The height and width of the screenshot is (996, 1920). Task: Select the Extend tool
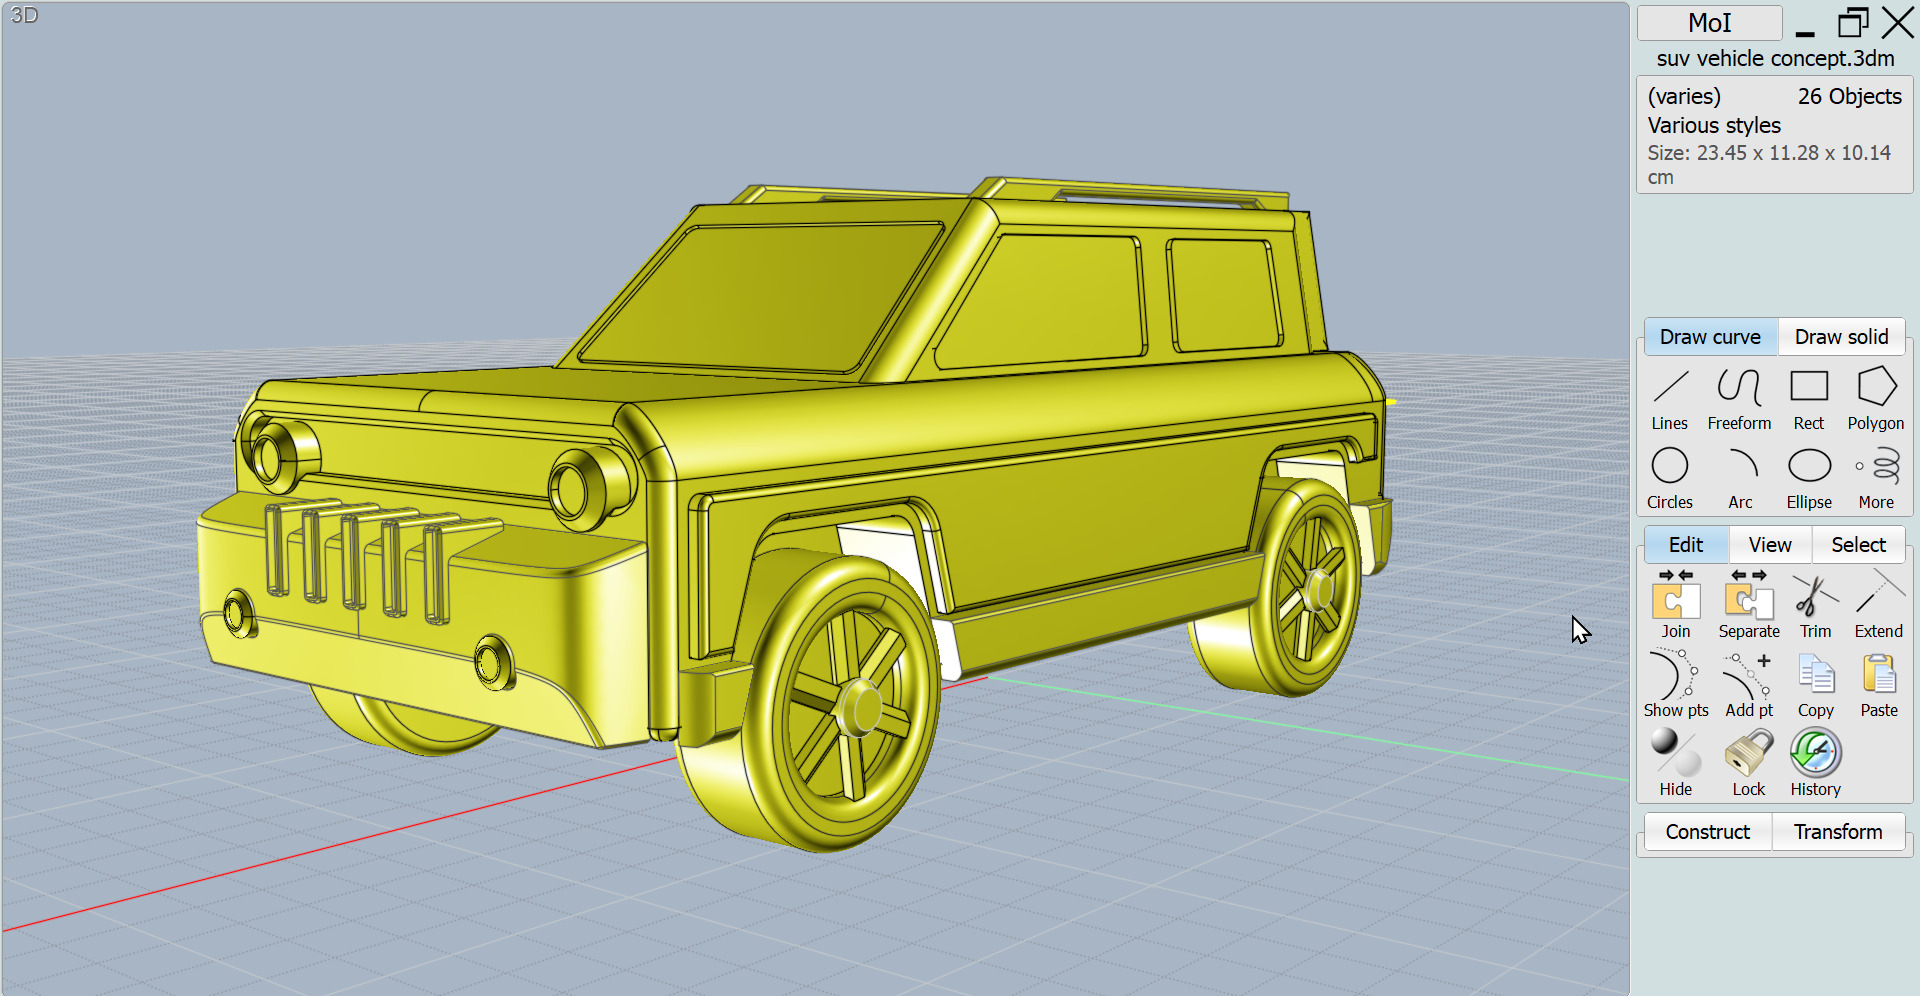(x=1879, y=604)
